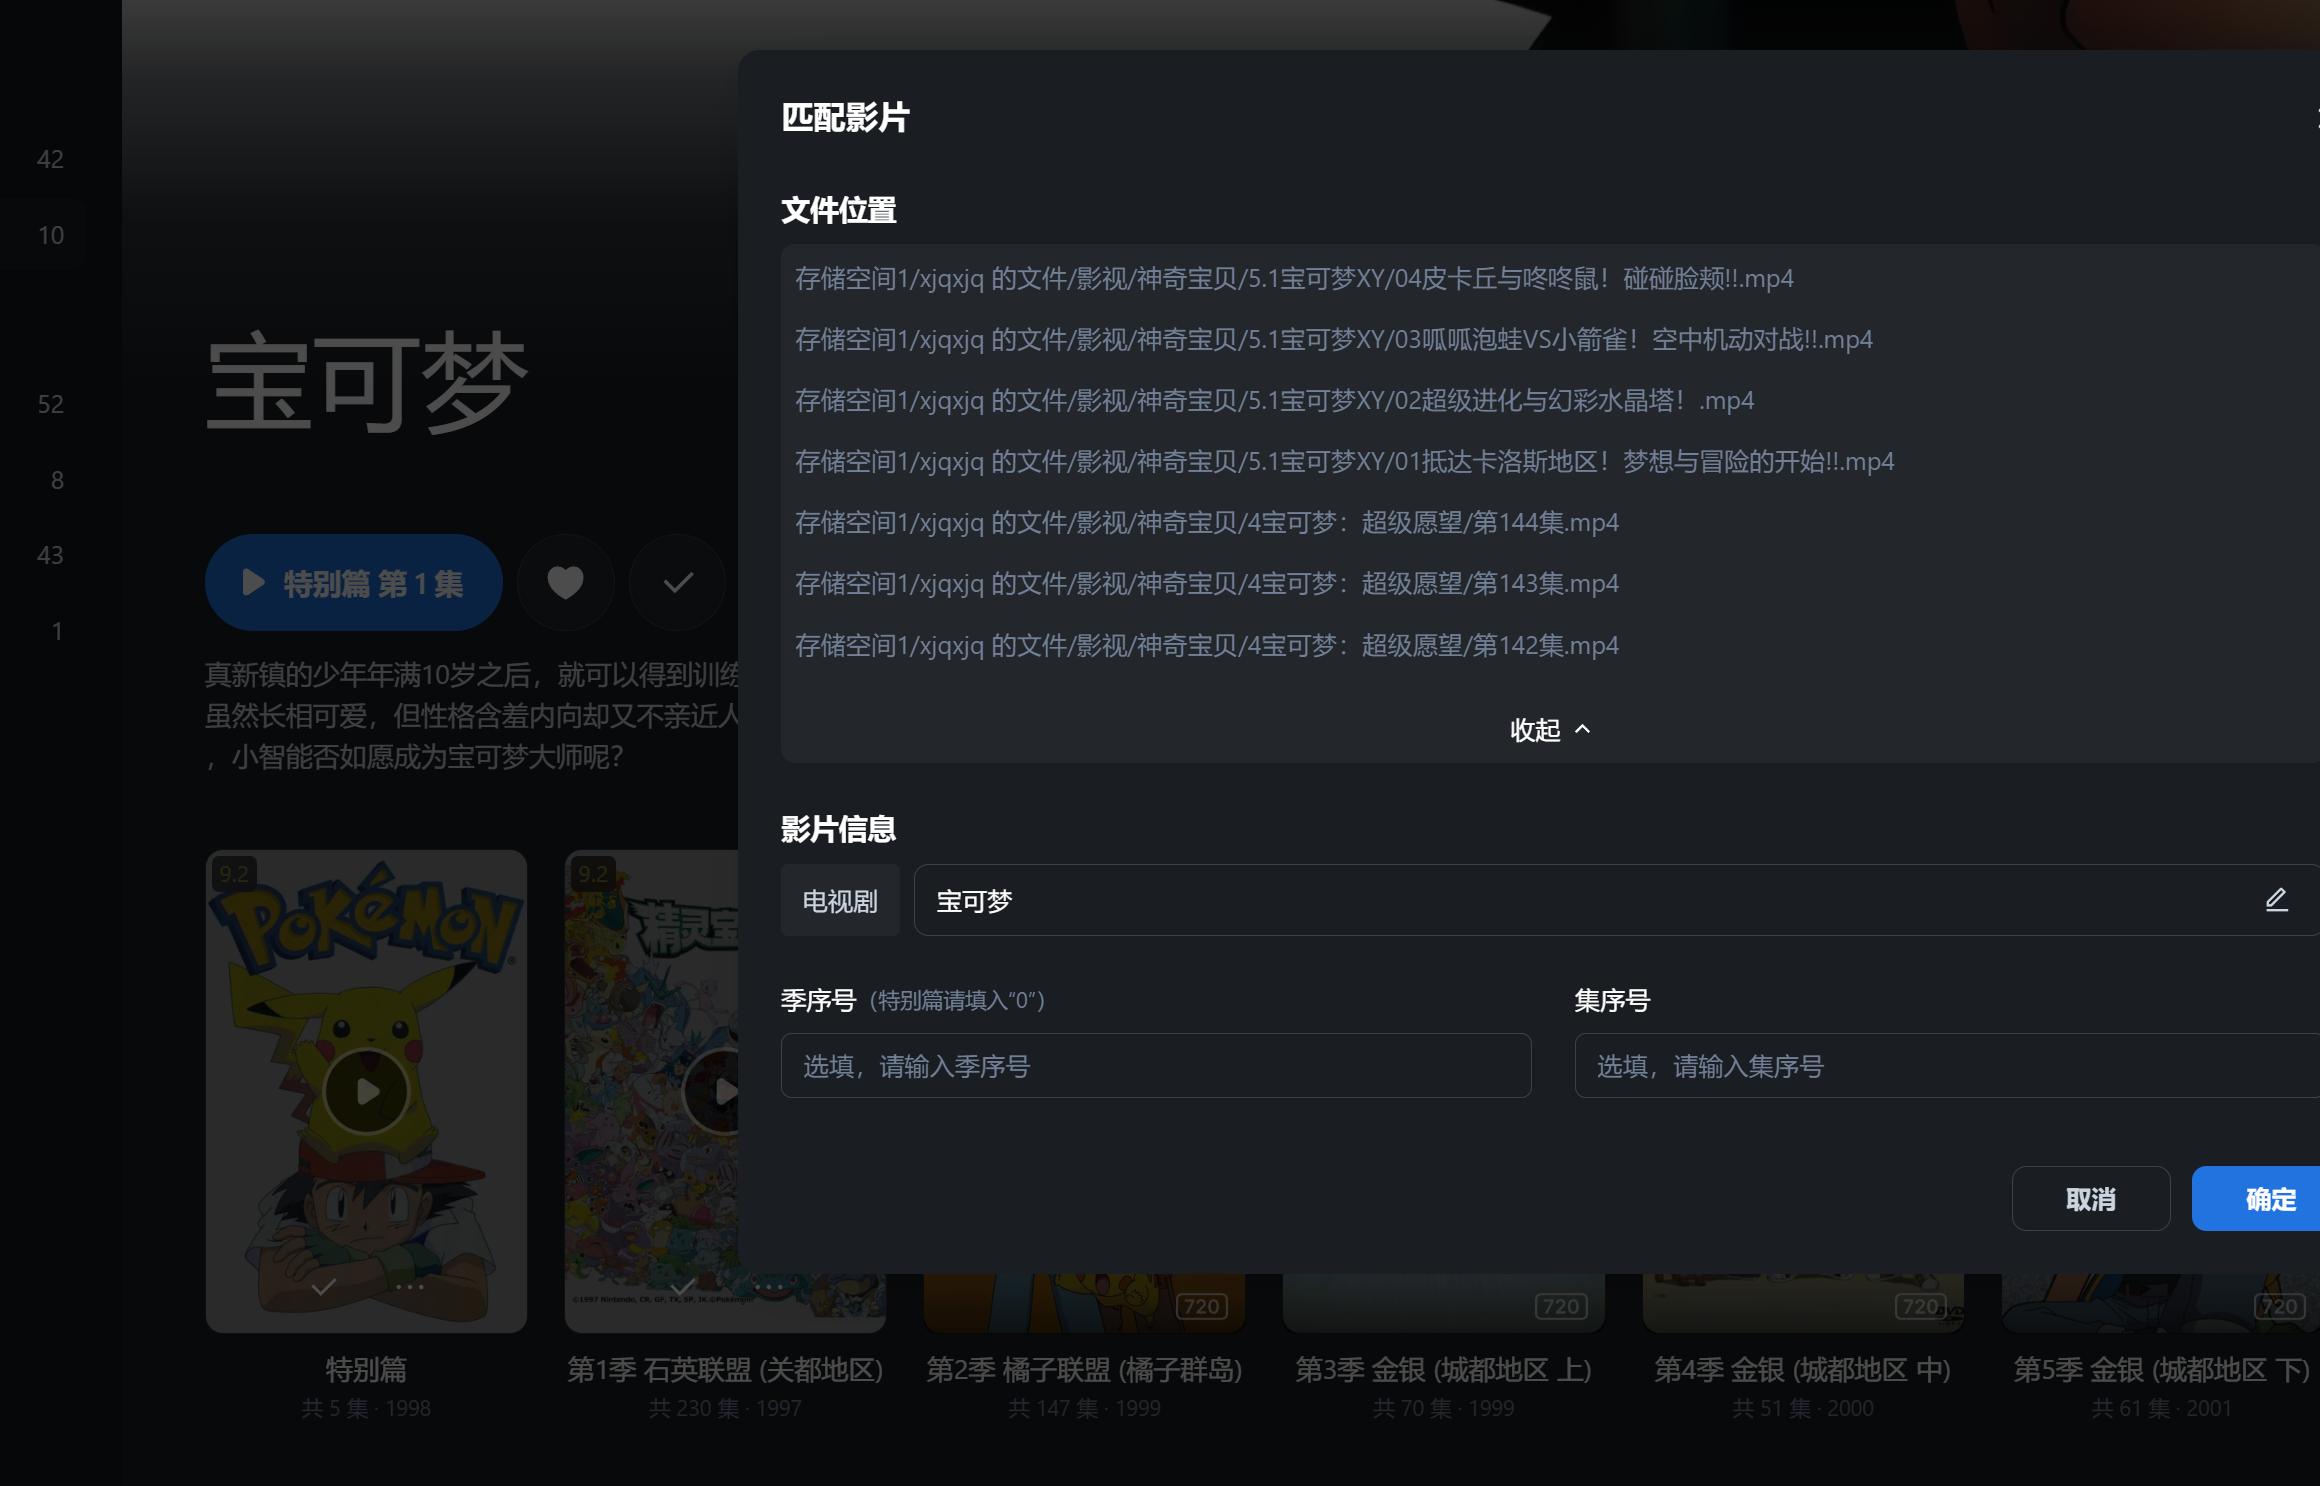
Task: Click checkmark icon on 第1季 poster
Action: coord(683,1287)
